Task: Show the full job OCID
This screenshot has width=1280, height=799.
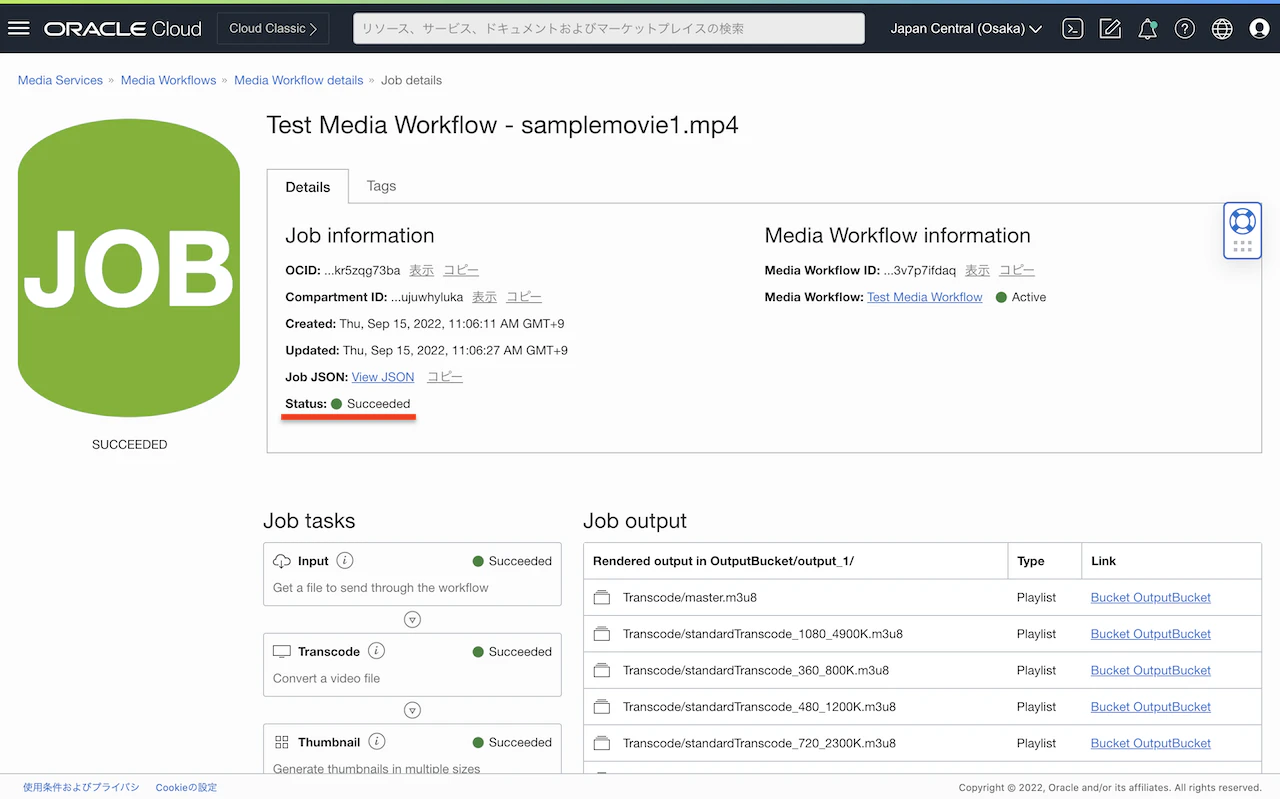Action: pyautogui.click(x=421, y=270)
